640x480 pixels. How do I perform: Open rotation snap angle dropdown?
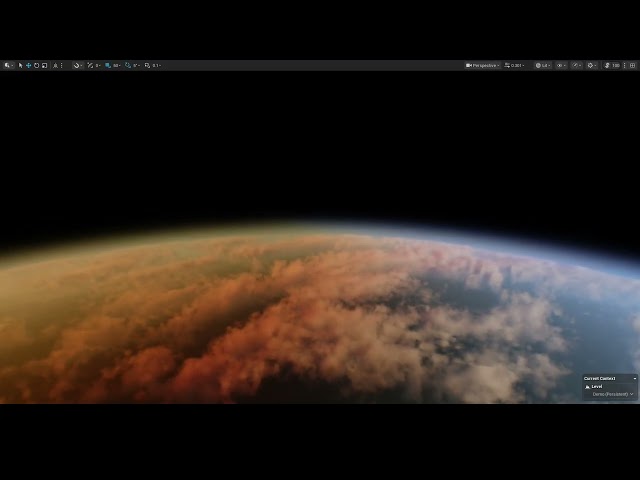tap(136, 65)
